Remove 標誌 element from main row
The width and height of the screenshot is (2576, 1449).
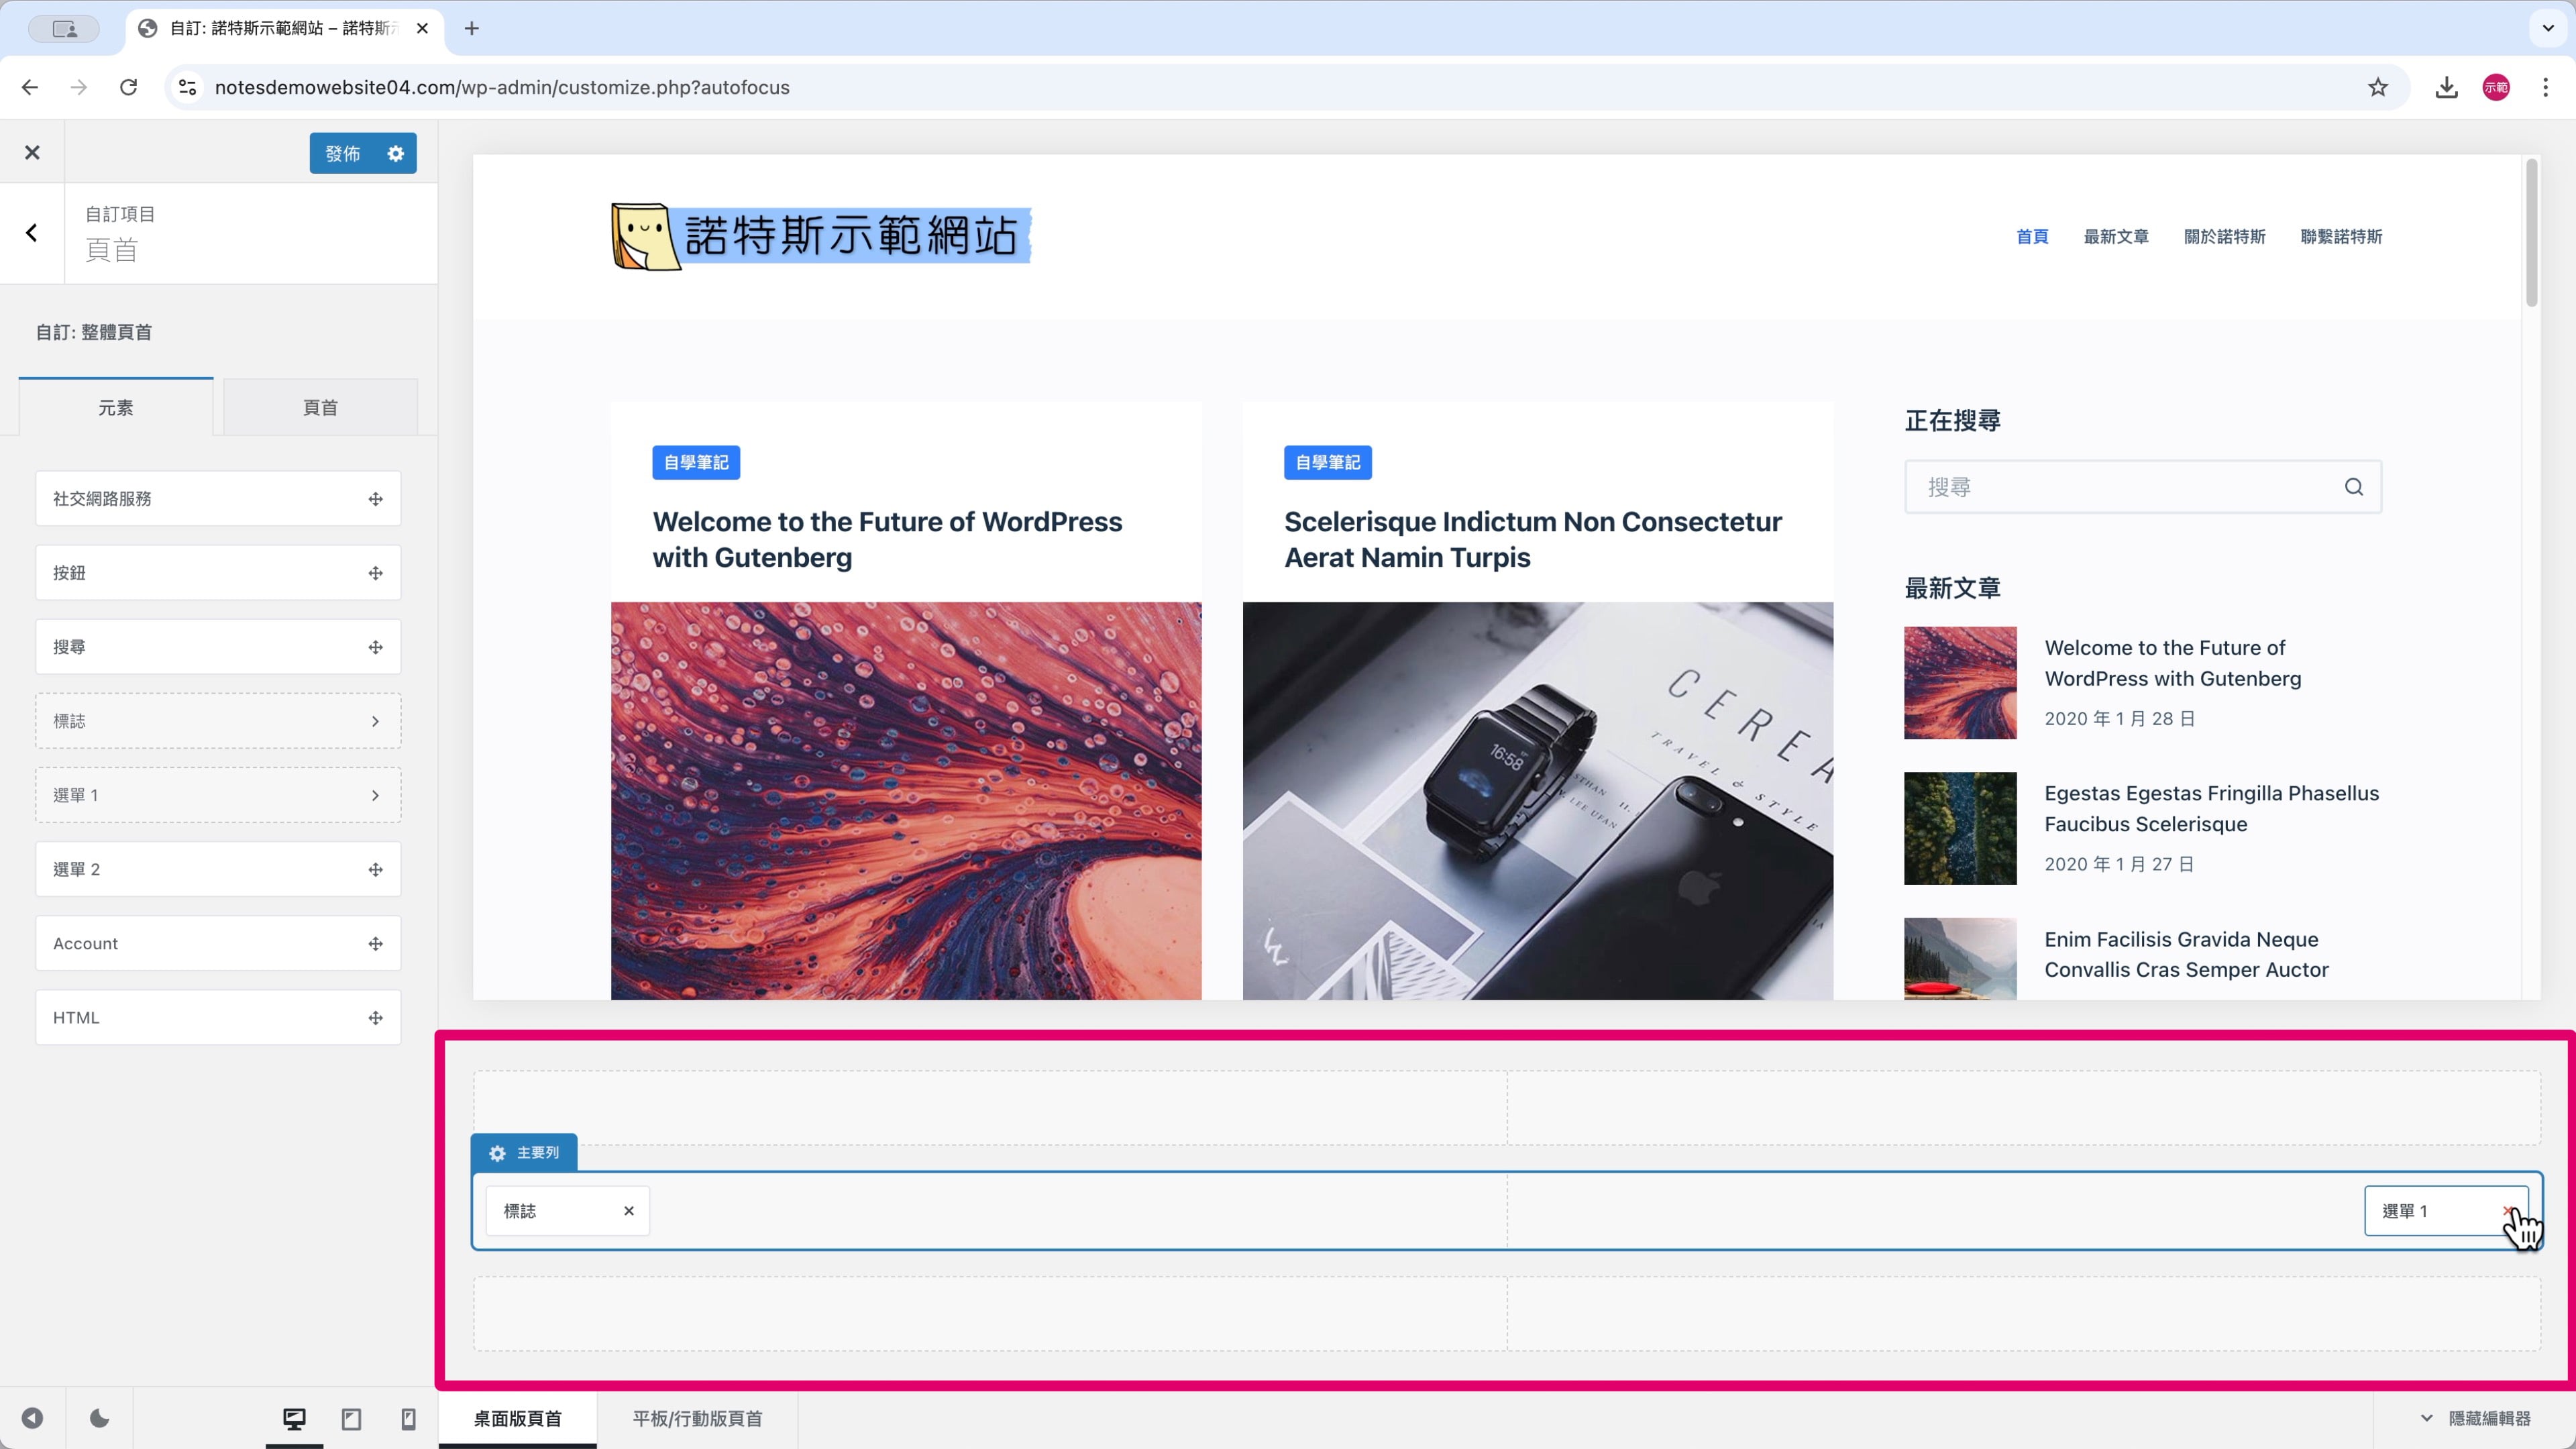click(629, 1211)
